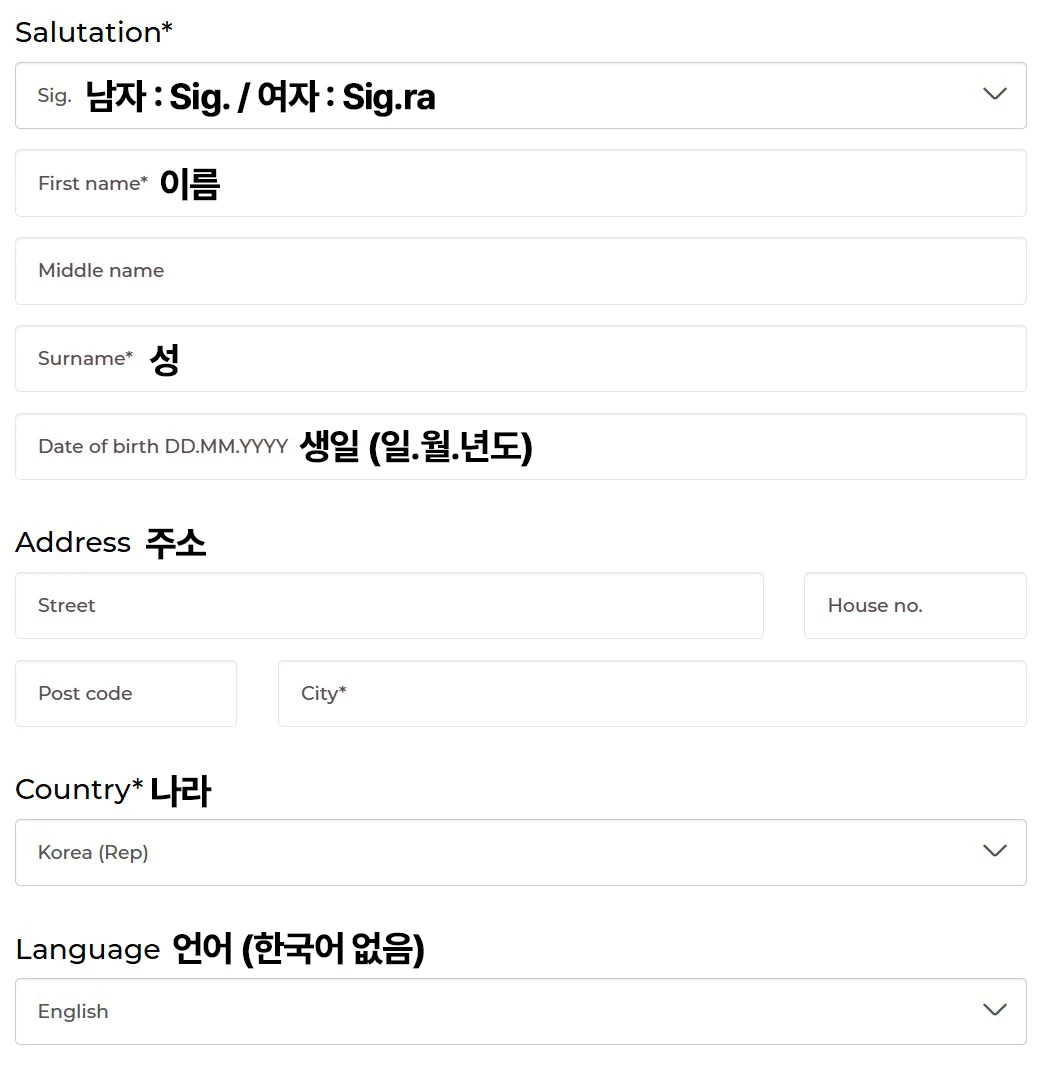
Task: Click the Korean note next to Language
Action: pos(298,948)
